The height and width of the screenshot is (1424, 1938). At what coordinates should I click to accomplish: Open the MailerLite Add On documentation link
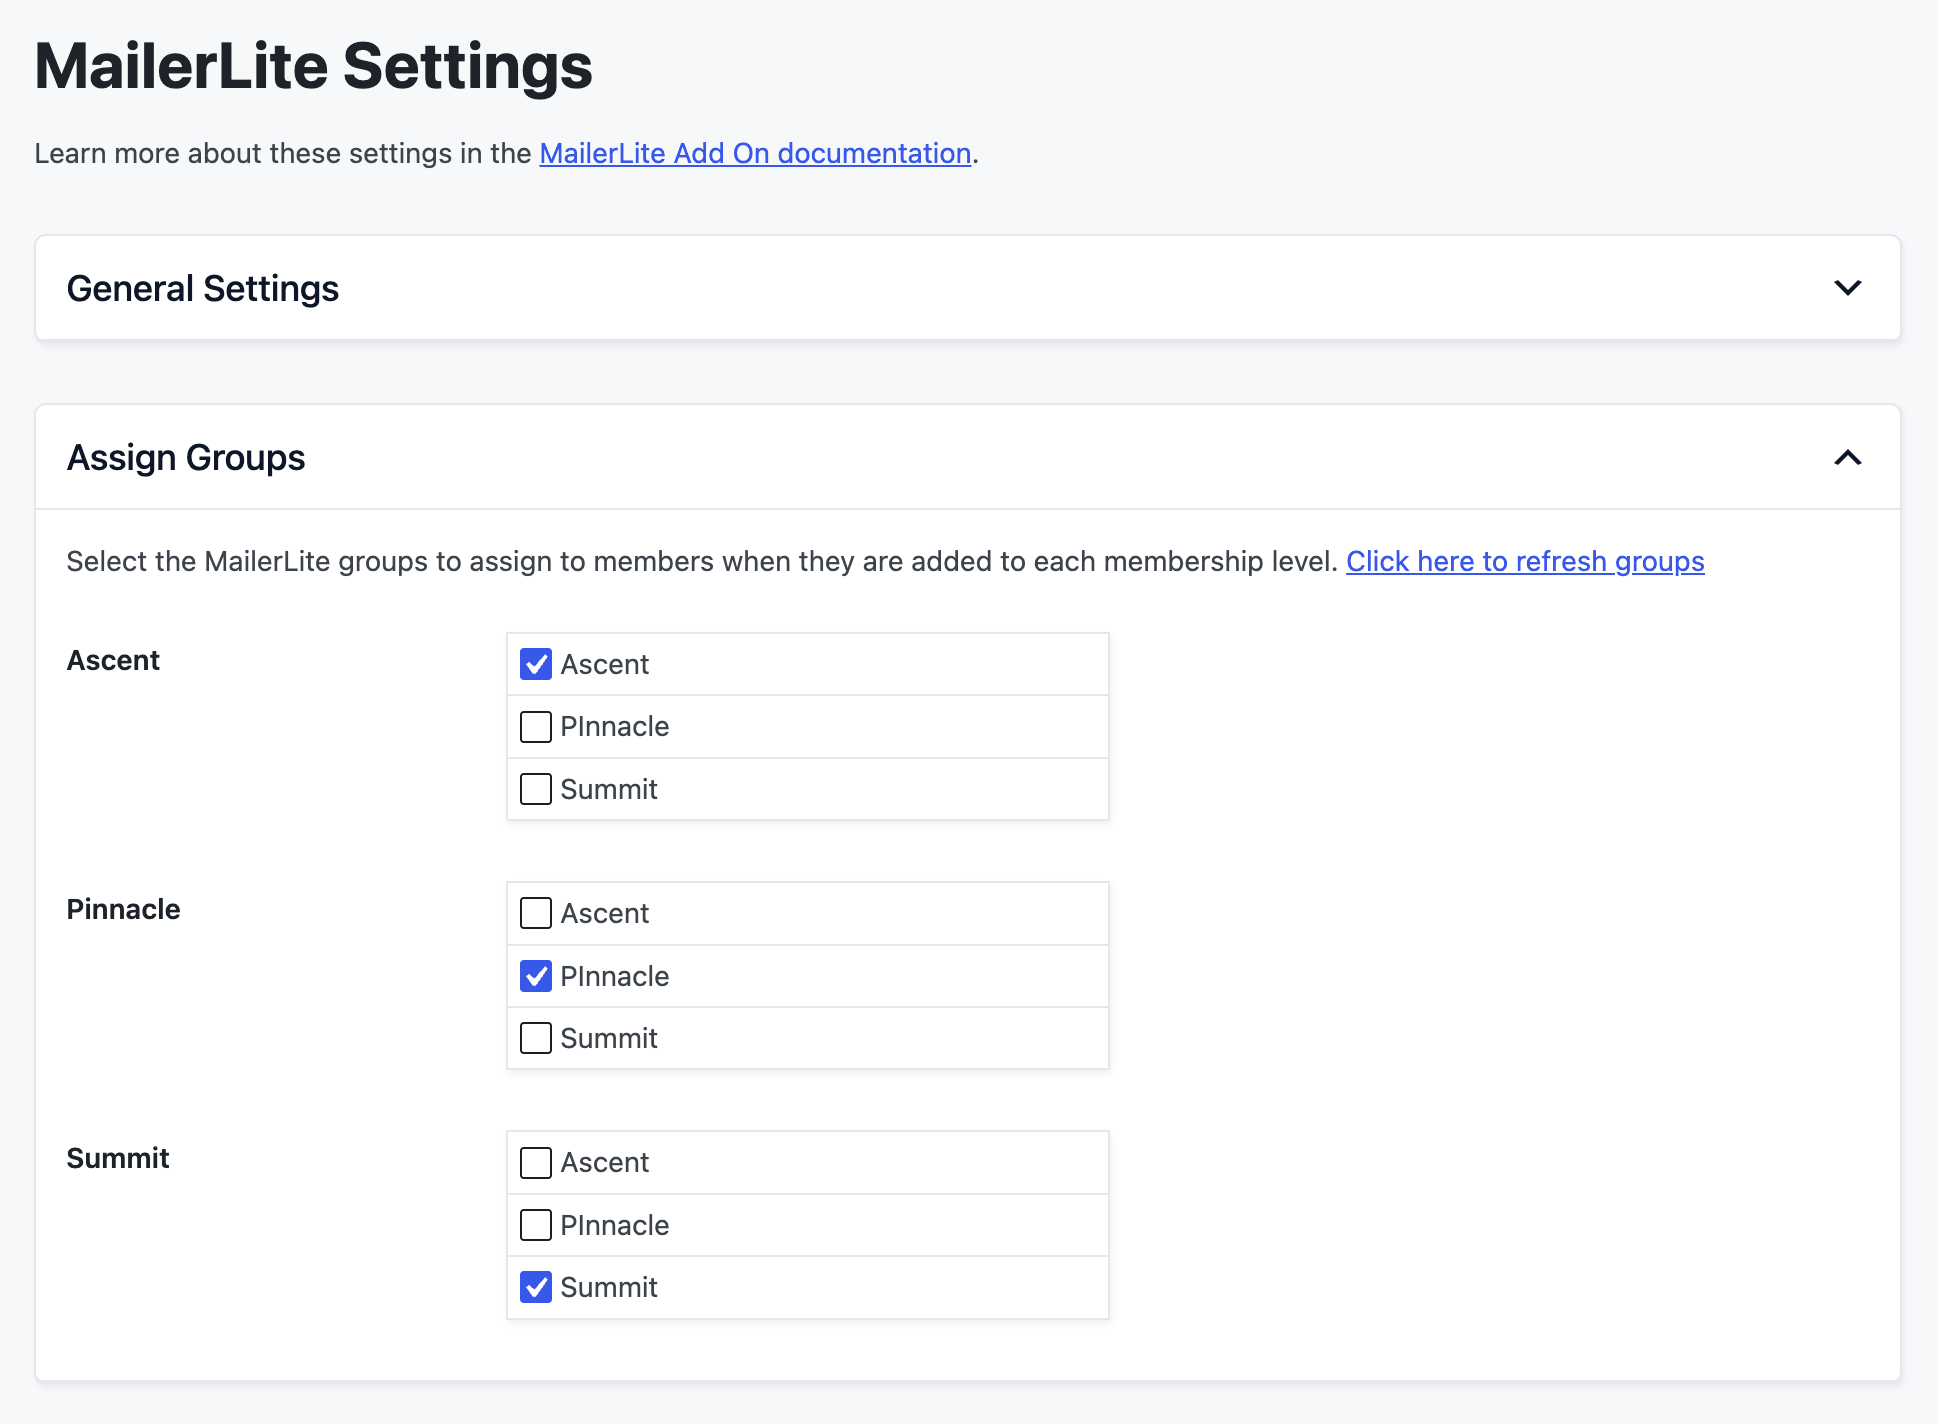755,153
